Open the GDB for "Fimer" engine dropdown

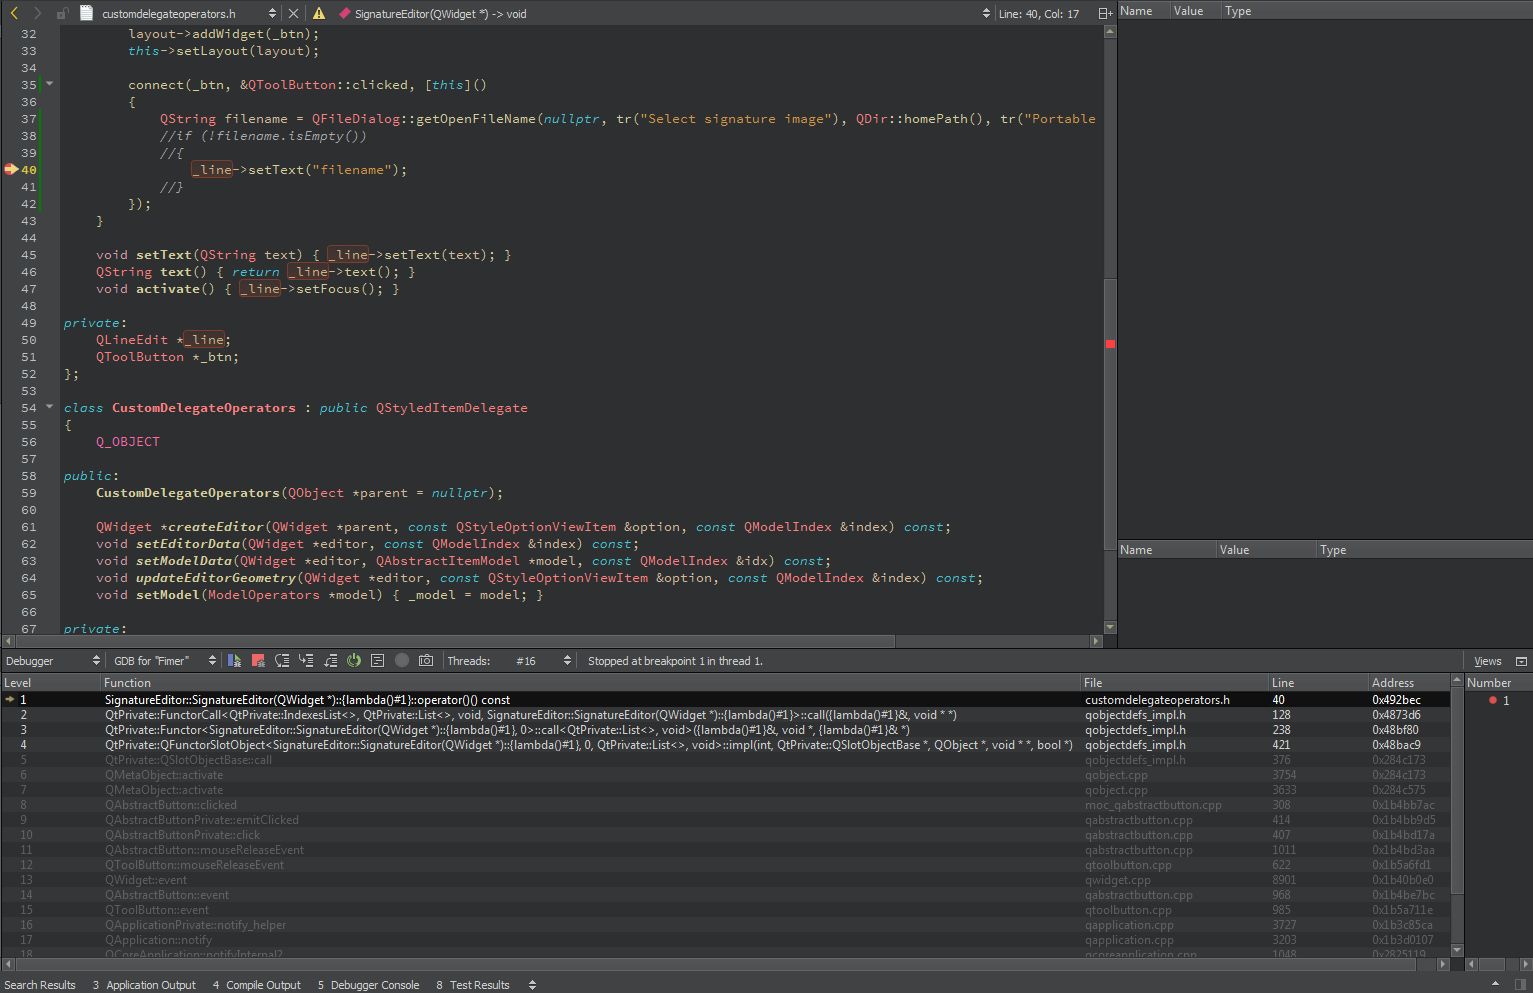[x=164, y=660]
